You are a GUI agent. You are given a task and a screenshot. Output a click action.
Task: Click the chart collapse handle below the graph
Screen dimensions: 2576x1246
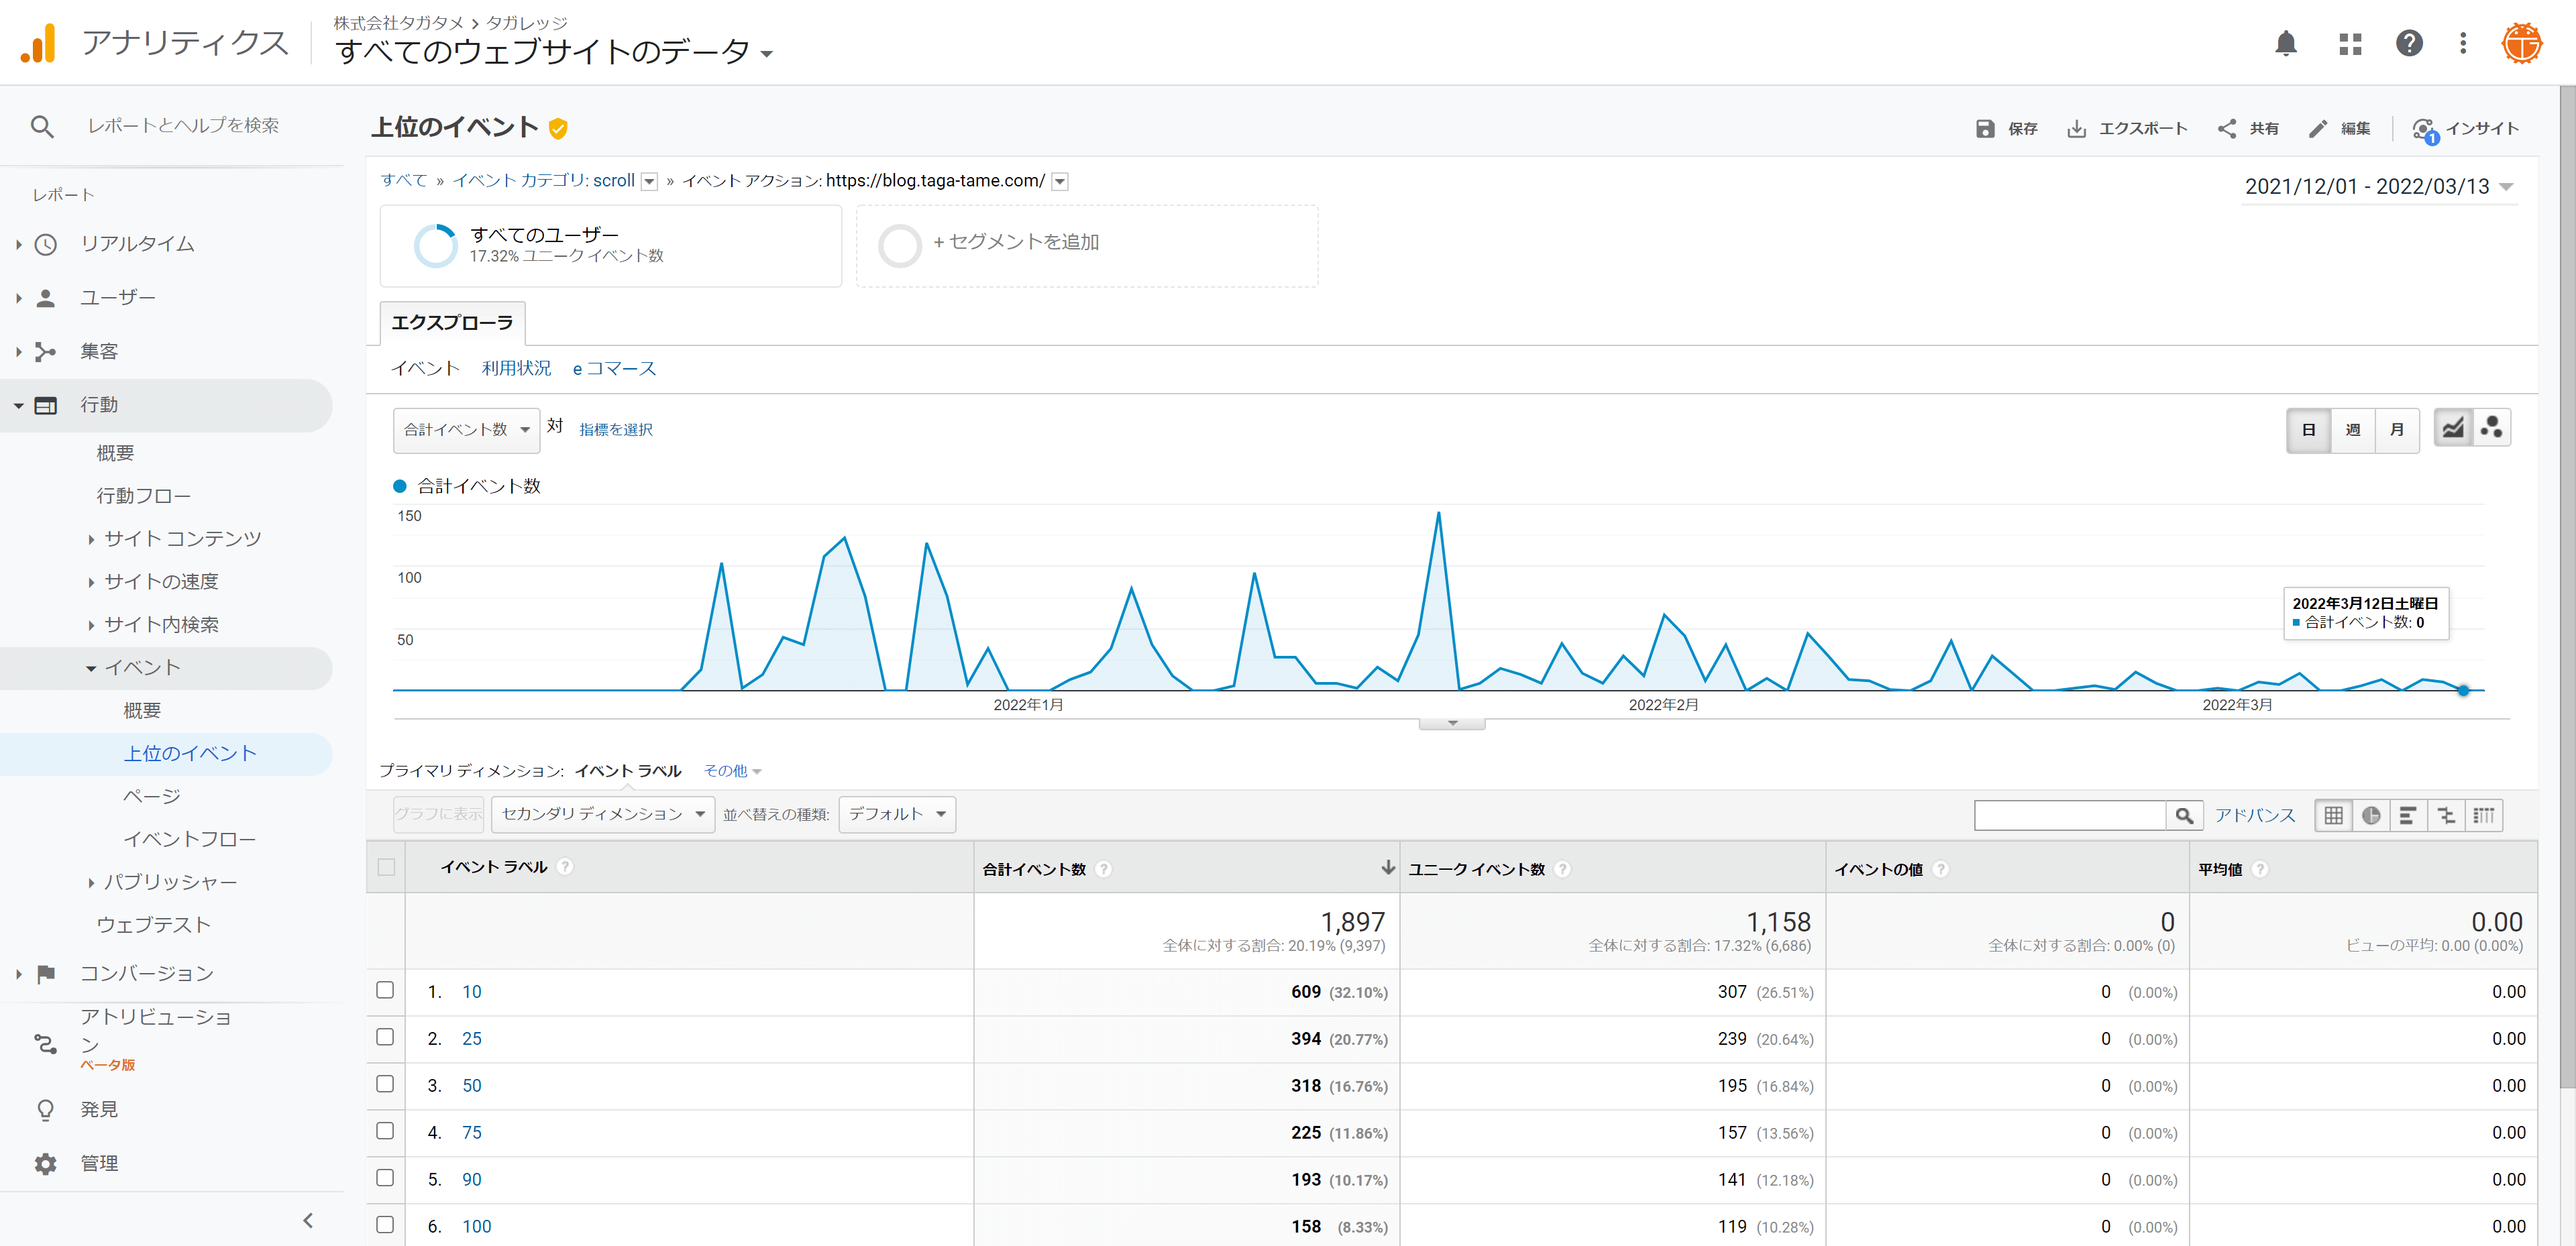coord(1452,723)
